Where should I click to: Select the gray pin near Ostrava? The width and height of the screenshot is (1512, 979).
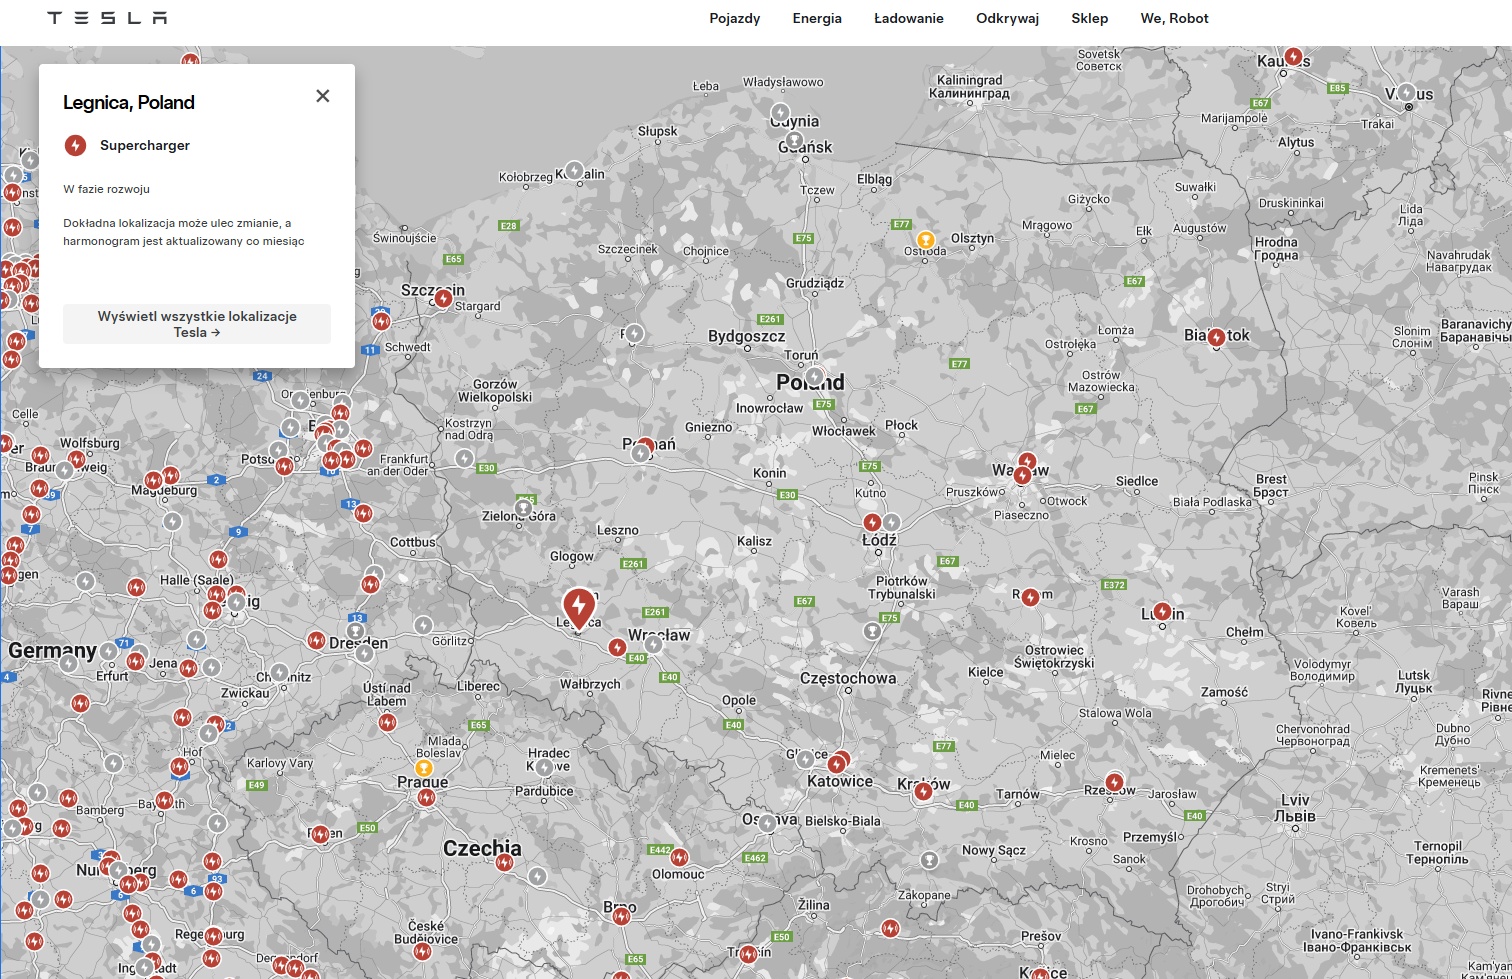click(767, 823)
